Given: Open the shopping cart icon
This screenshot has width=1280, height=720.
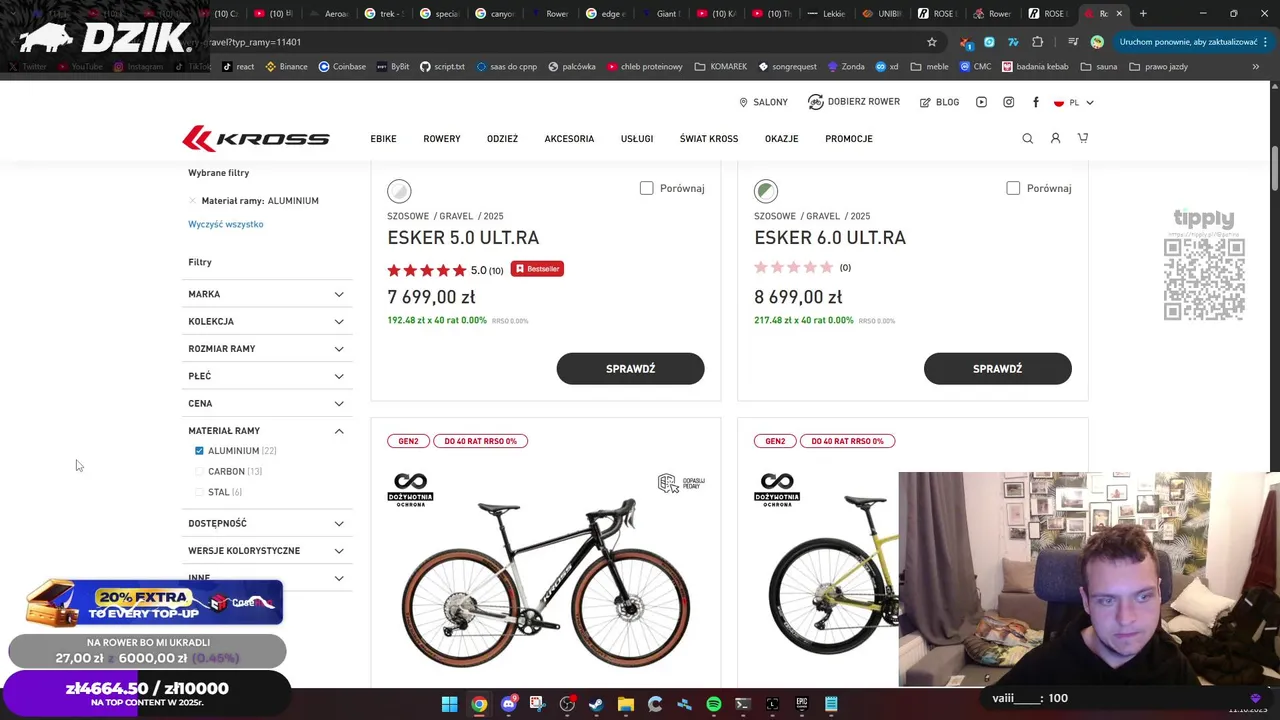Looking at the screenshot, I should pos(1083,138).
